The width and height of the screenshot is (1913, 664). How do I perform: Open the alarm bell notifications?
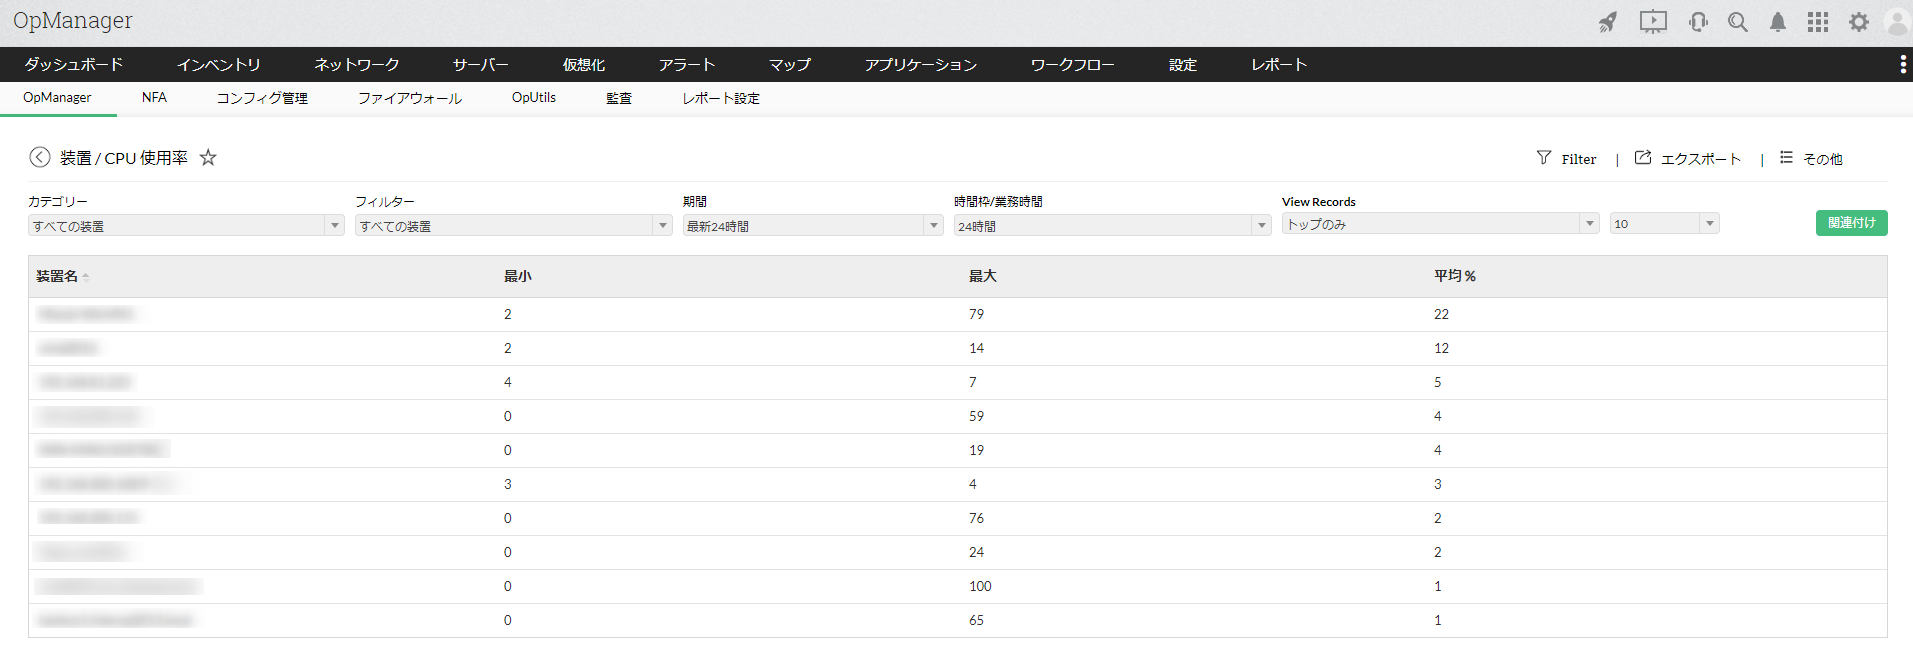[x=1778, y=22]
